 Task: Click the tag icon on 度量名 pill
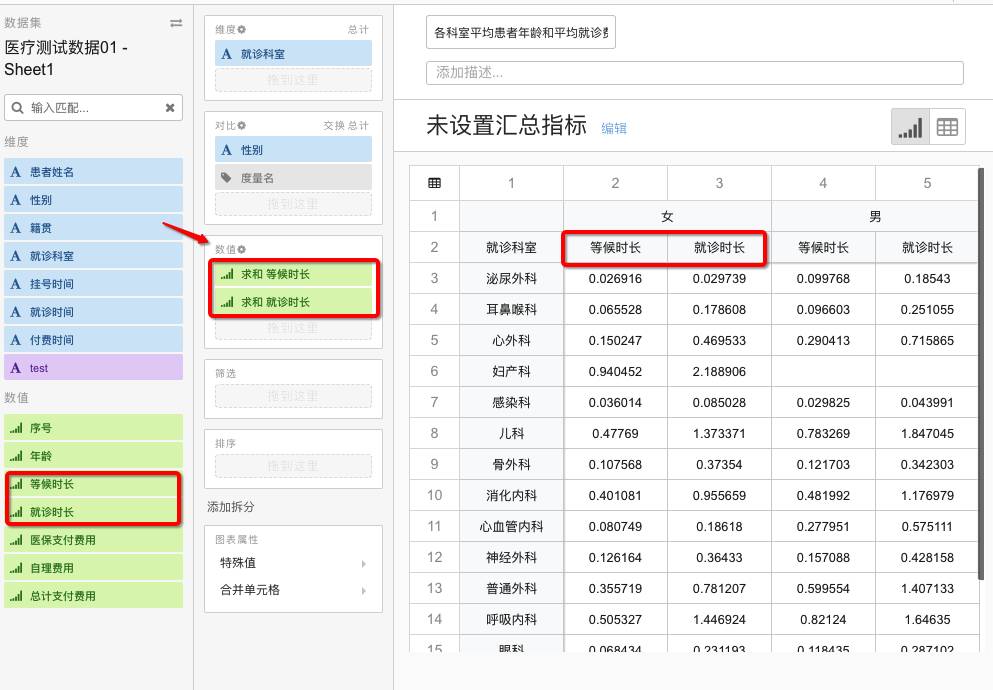[227, 178]
